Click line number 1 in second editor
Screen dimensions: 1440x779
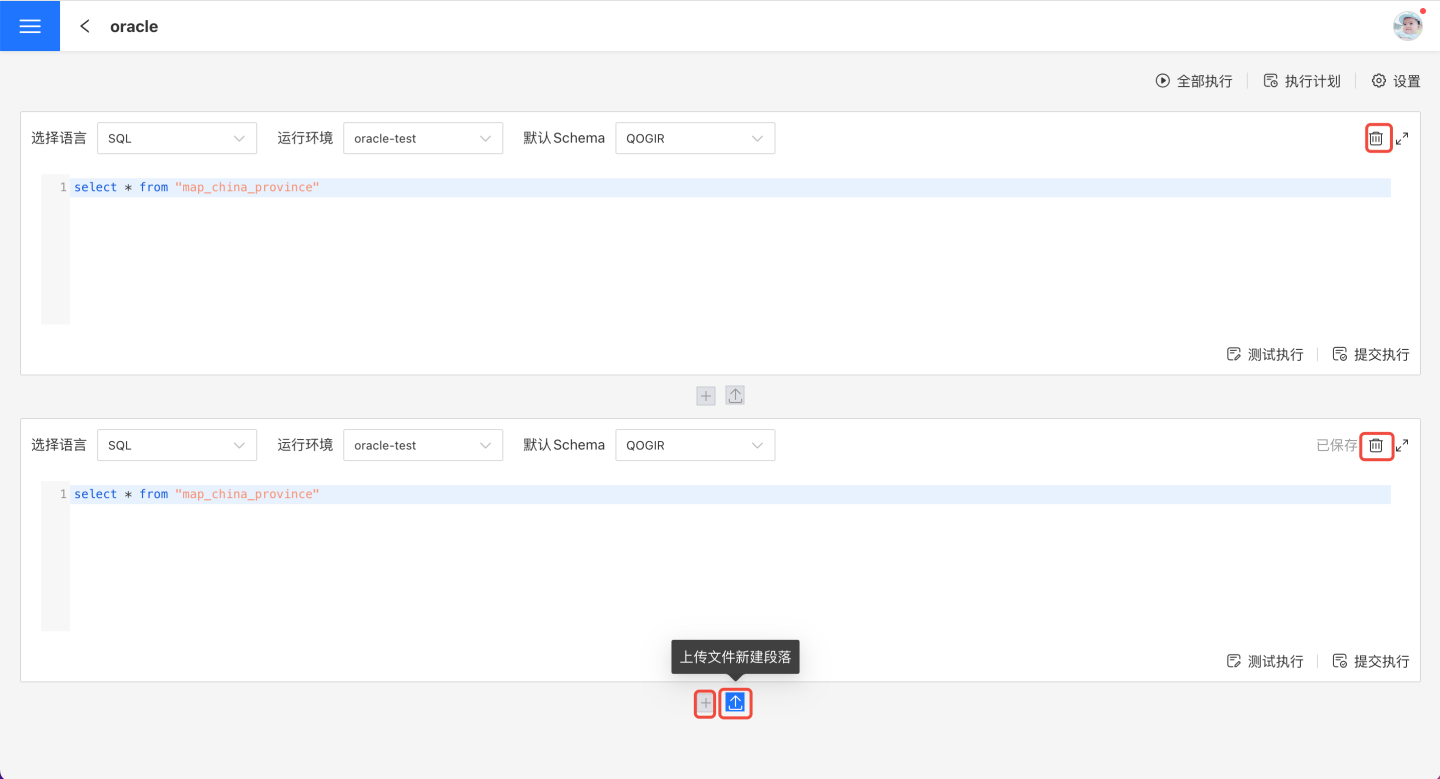(63, 495)
